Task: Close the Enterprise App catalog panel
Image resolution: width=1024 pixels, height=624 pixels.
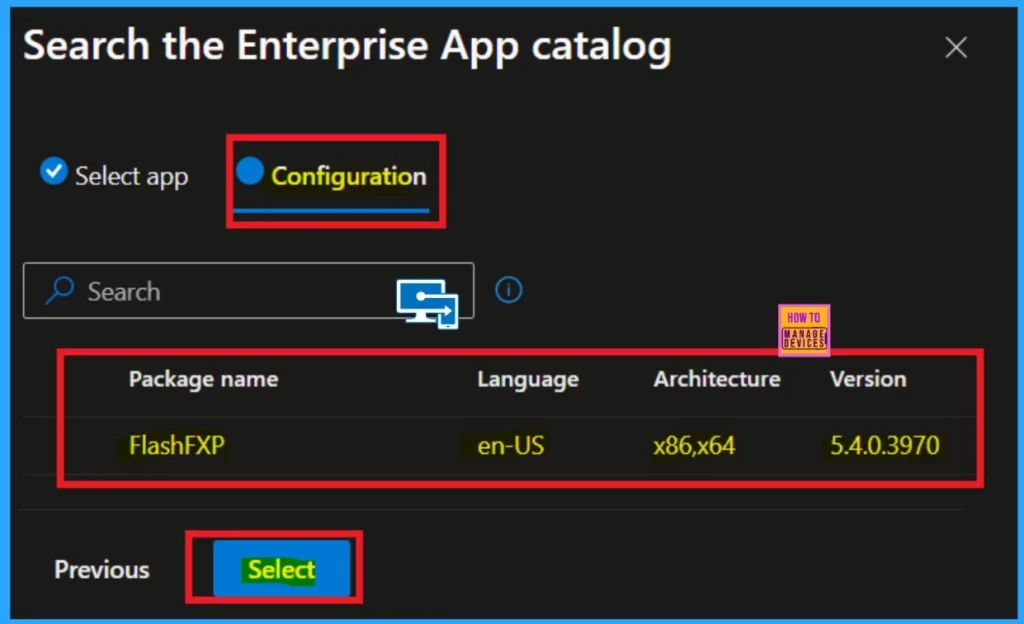Action: [x=955, y=47]
